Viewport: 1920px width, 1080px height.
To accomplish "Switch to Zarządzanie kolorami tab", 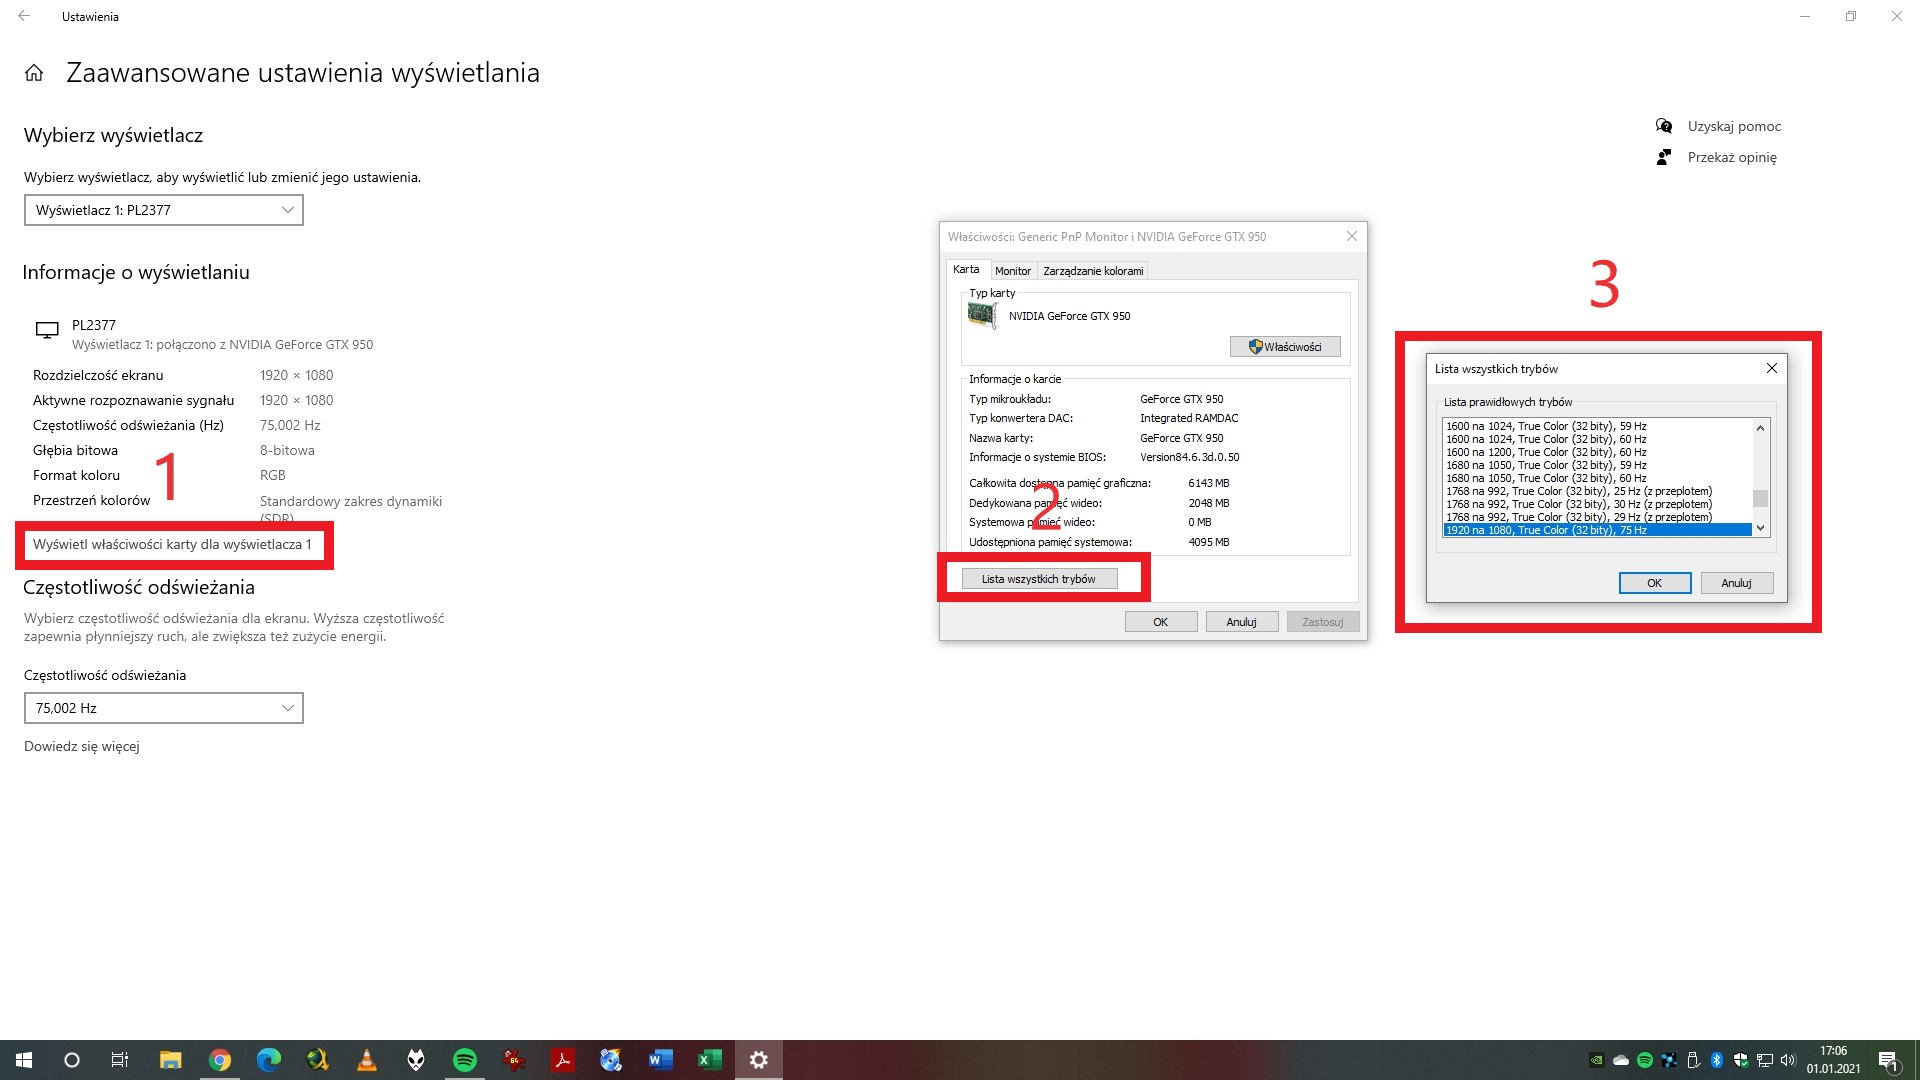I will click(1092, 271).
